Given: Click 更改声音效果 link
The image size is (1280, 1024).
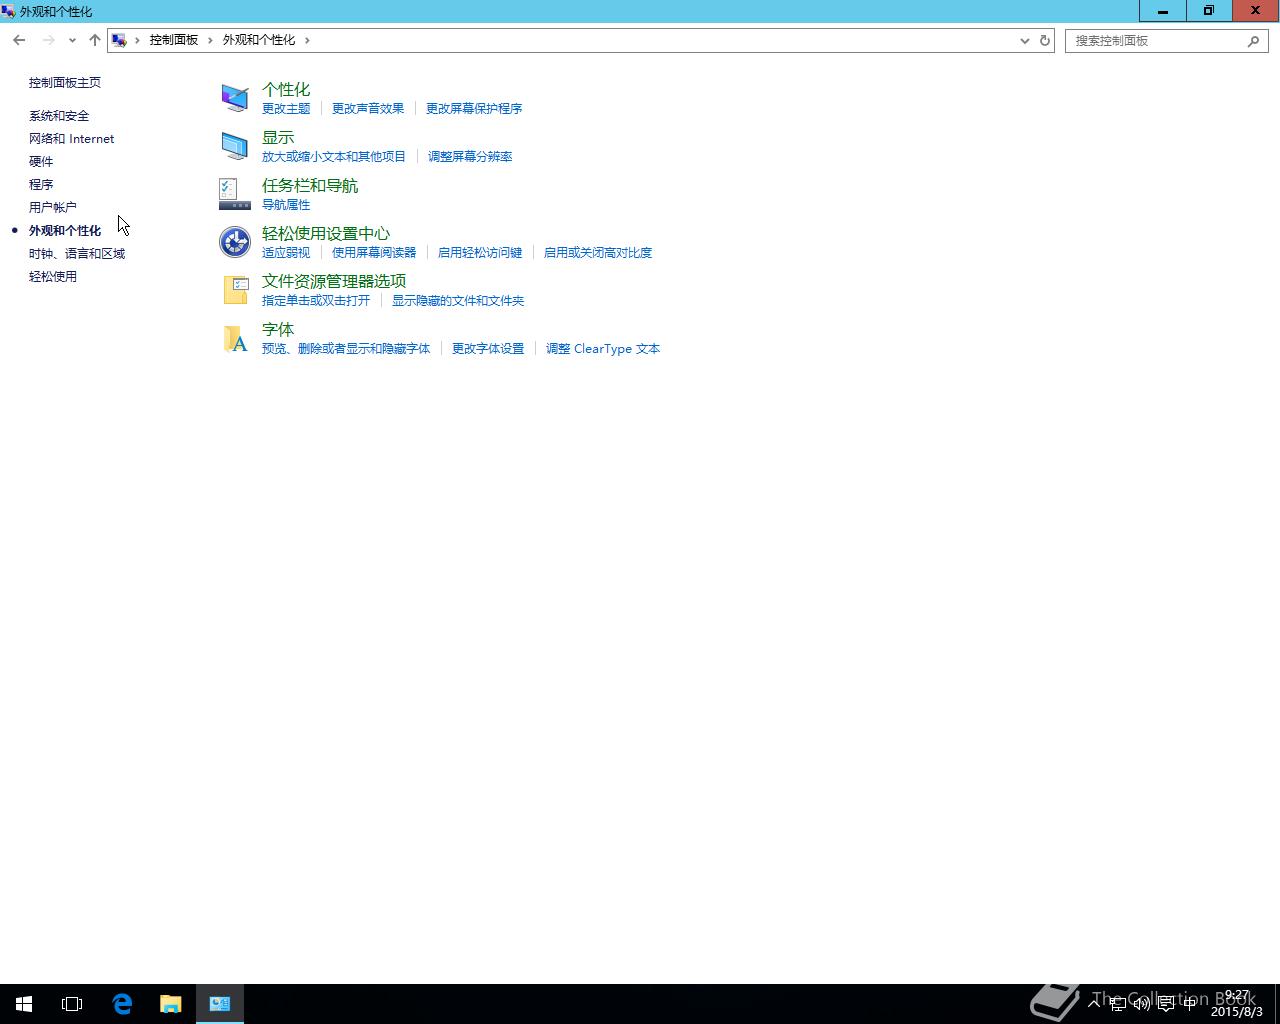Looking at the screenshot, I should [x=368, y=109].
